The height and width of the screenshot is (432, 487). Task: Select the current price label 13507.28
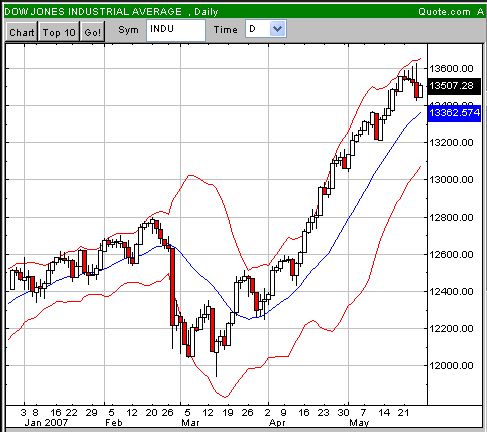tap(454, 86)
